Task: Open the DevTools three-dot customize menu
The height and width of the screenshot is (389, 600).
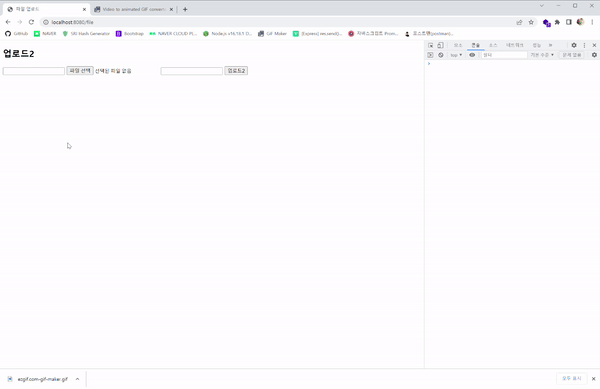Action: (x=584, y=45)
